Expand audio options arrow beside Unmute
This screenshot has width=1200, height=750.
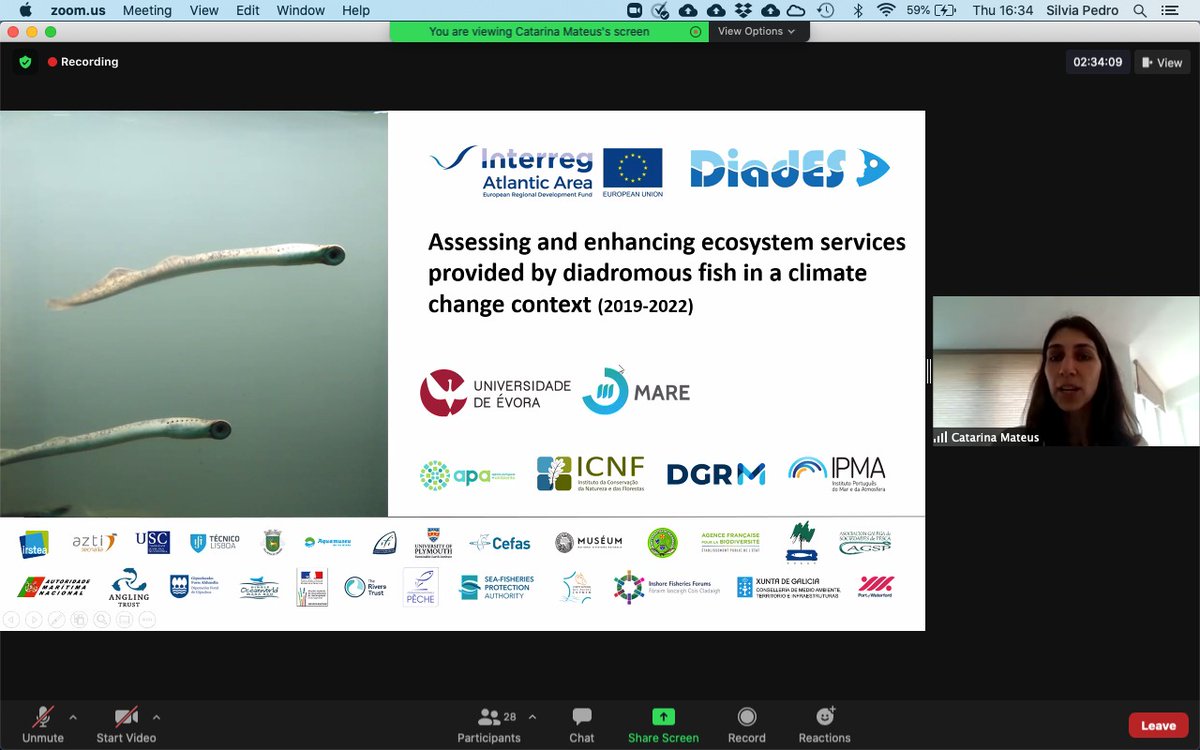pyautogui.click(x=73, y=717)
